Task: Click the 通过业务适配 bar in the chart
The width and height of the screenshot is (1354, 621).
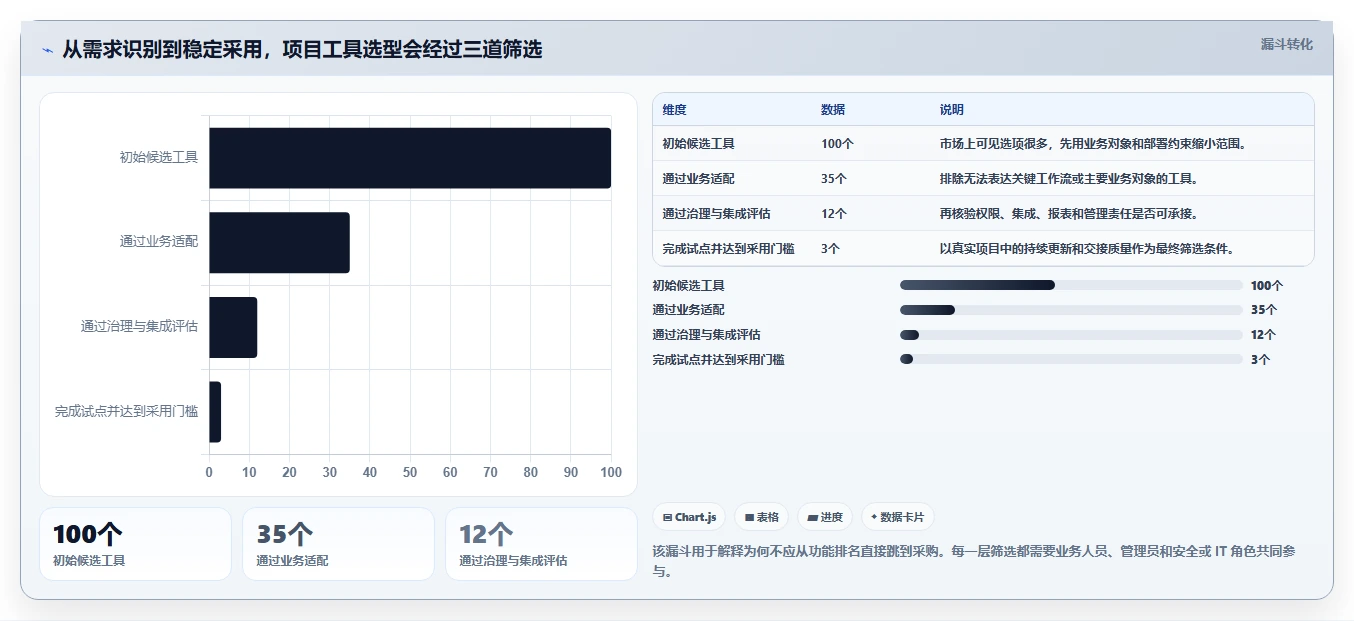Action: pos(279,242)
